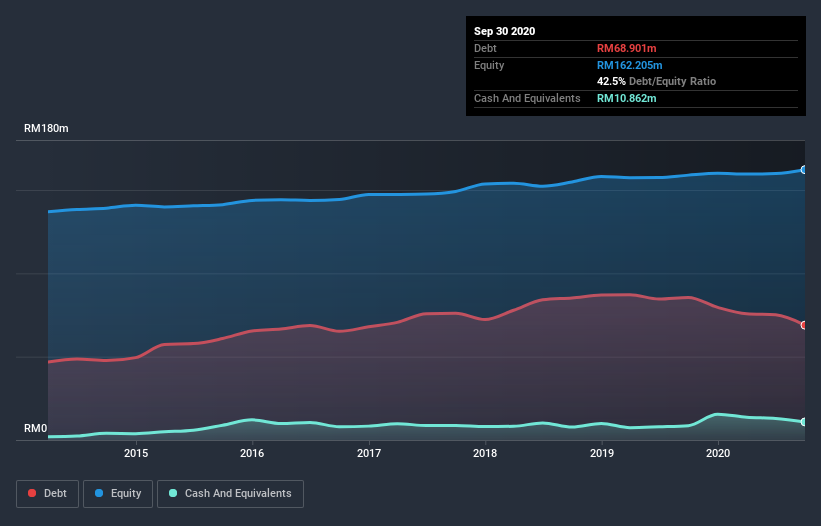Click the Equity row label in tooltip
The width and height of the screenshot is (821, 526).
coord(489,65)
